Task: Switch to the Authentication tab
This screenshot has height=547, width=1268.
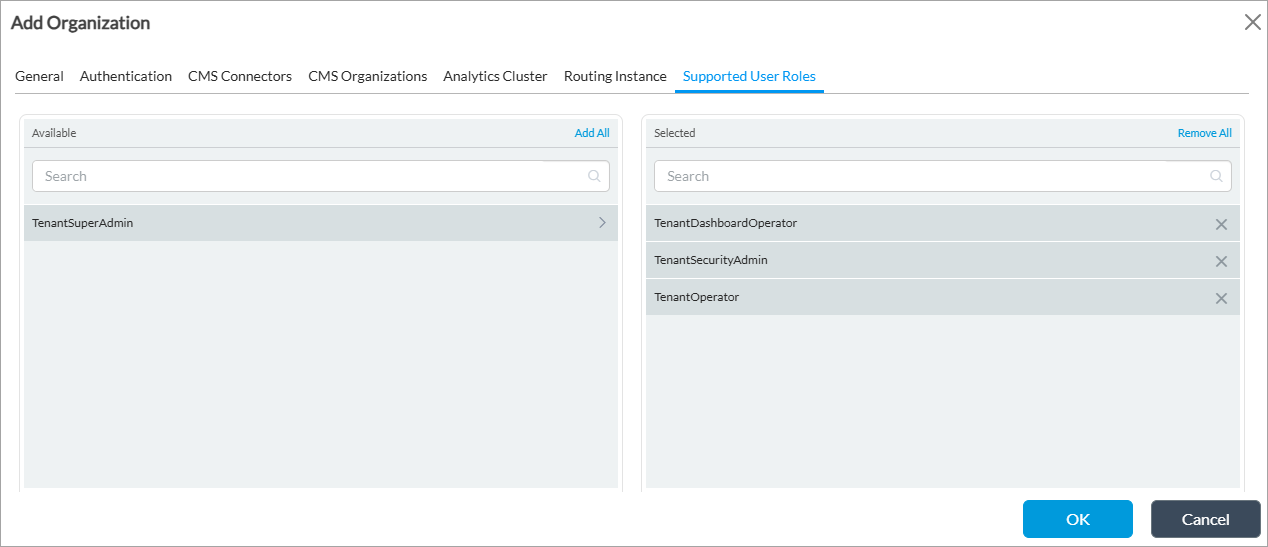Action: pyautogui.click(x=126, y=76)
